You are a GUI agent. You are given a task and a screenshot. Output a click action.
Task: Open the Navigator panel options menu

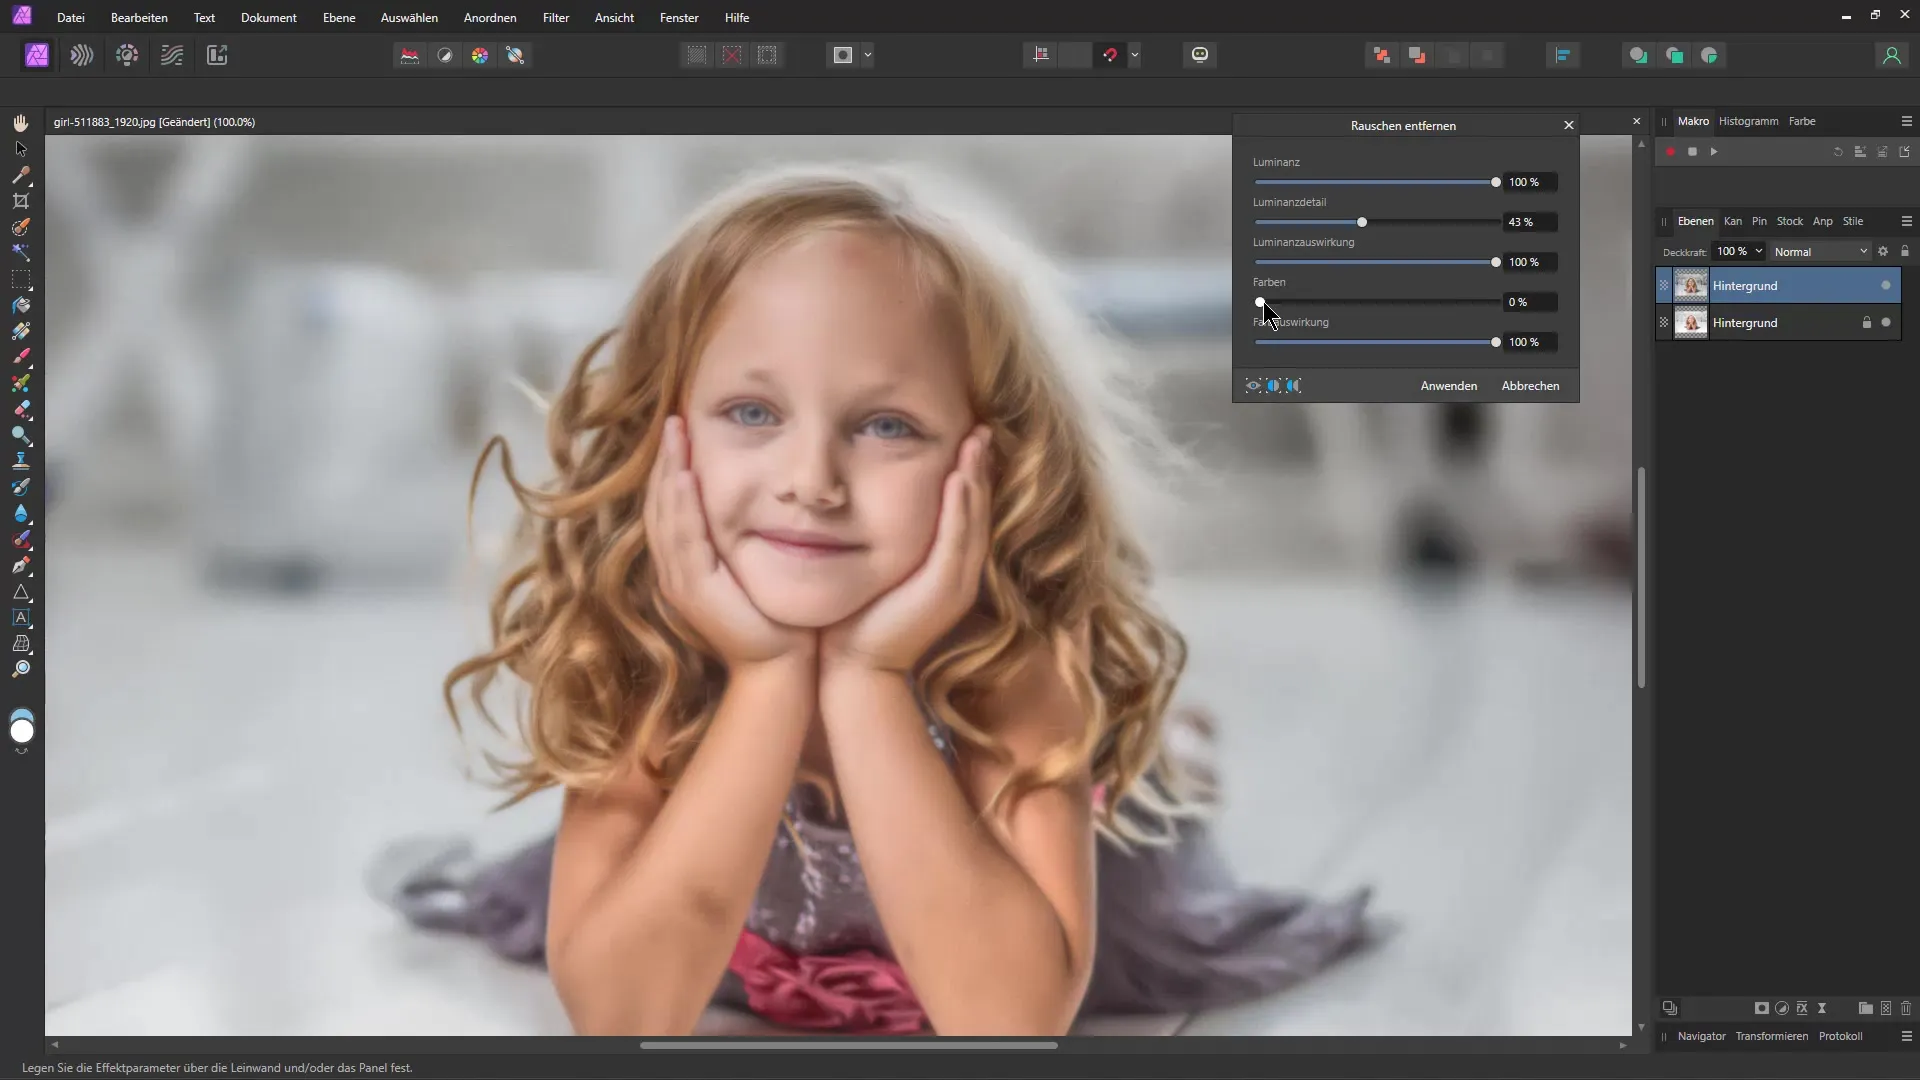1906,1037
